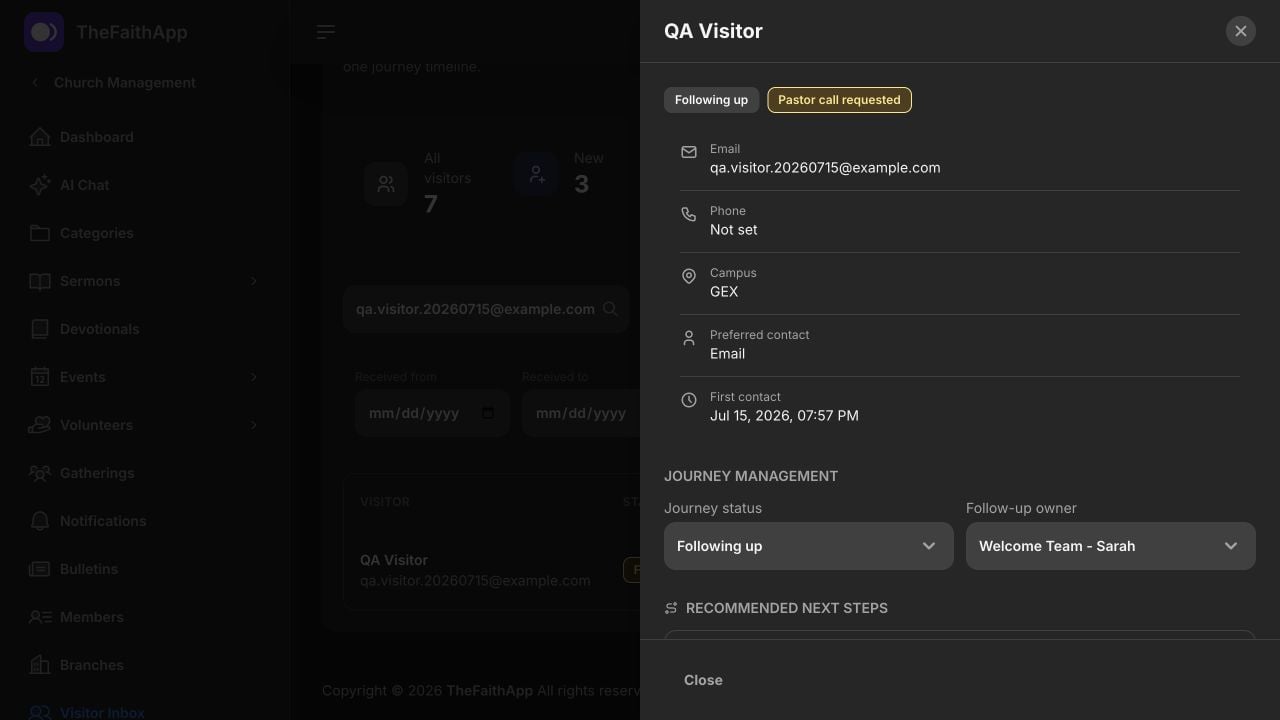Screen dimensions: 1280x720
Task: Click Events calendar icon
Action: (40, 377)
